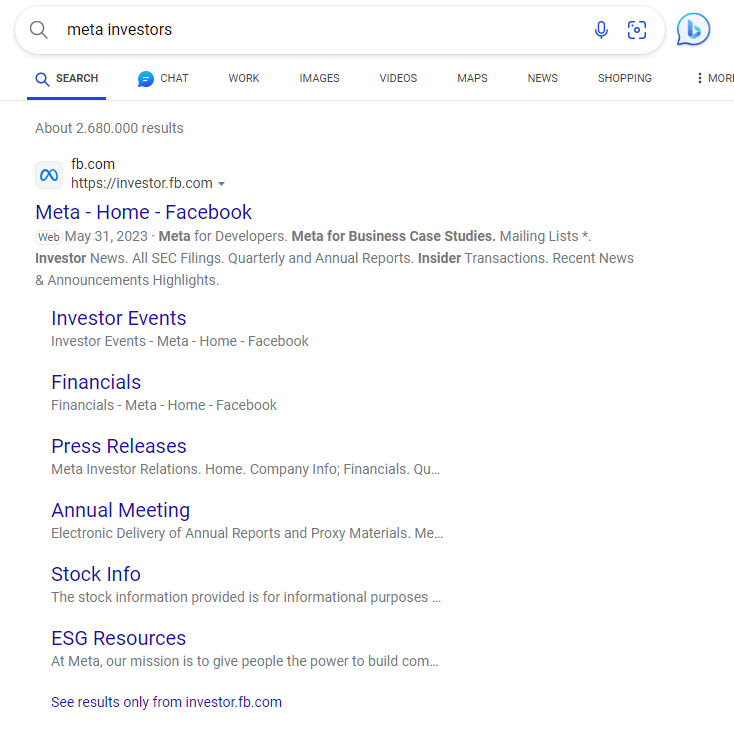Click the chat bubble icon beside CHAT
Viewport: 734px width, 734px height.
[x=146, y=79]
